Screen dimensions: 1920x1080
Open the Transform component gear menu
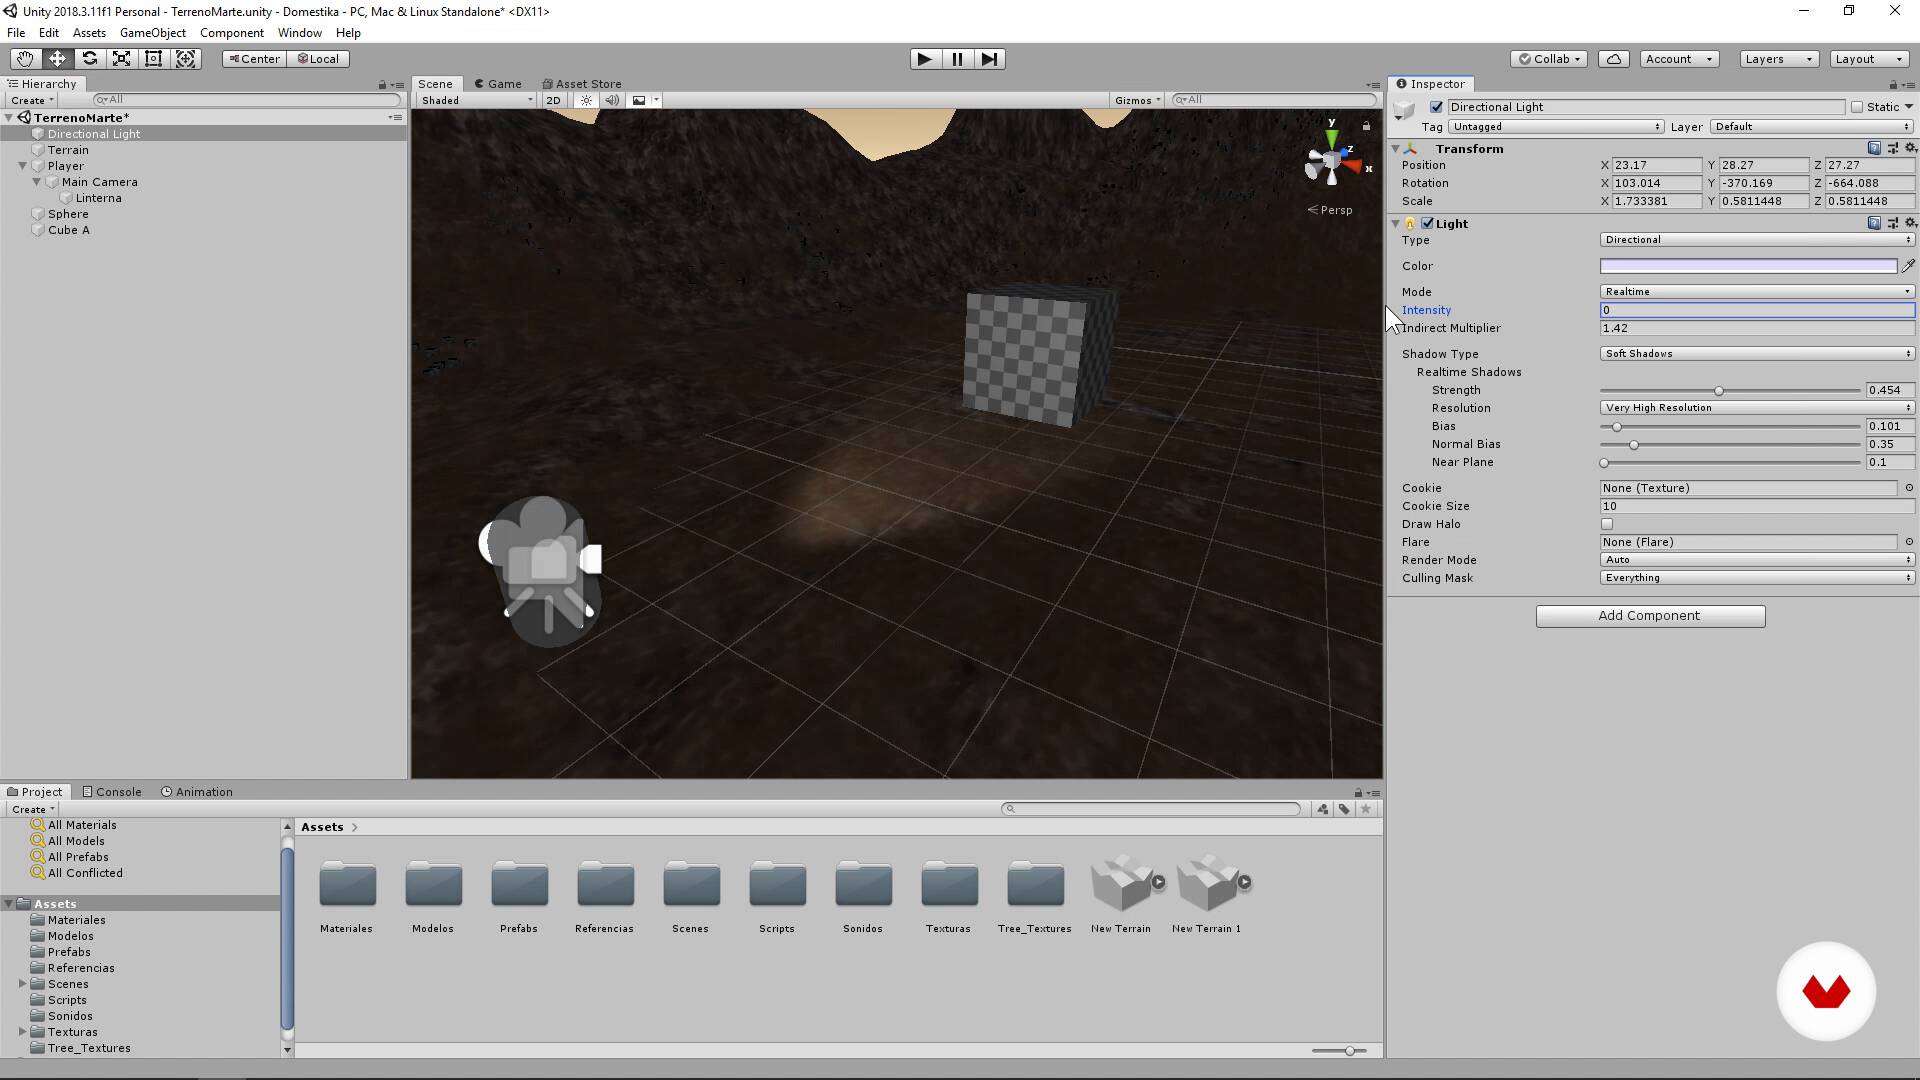click(1910, 148)
